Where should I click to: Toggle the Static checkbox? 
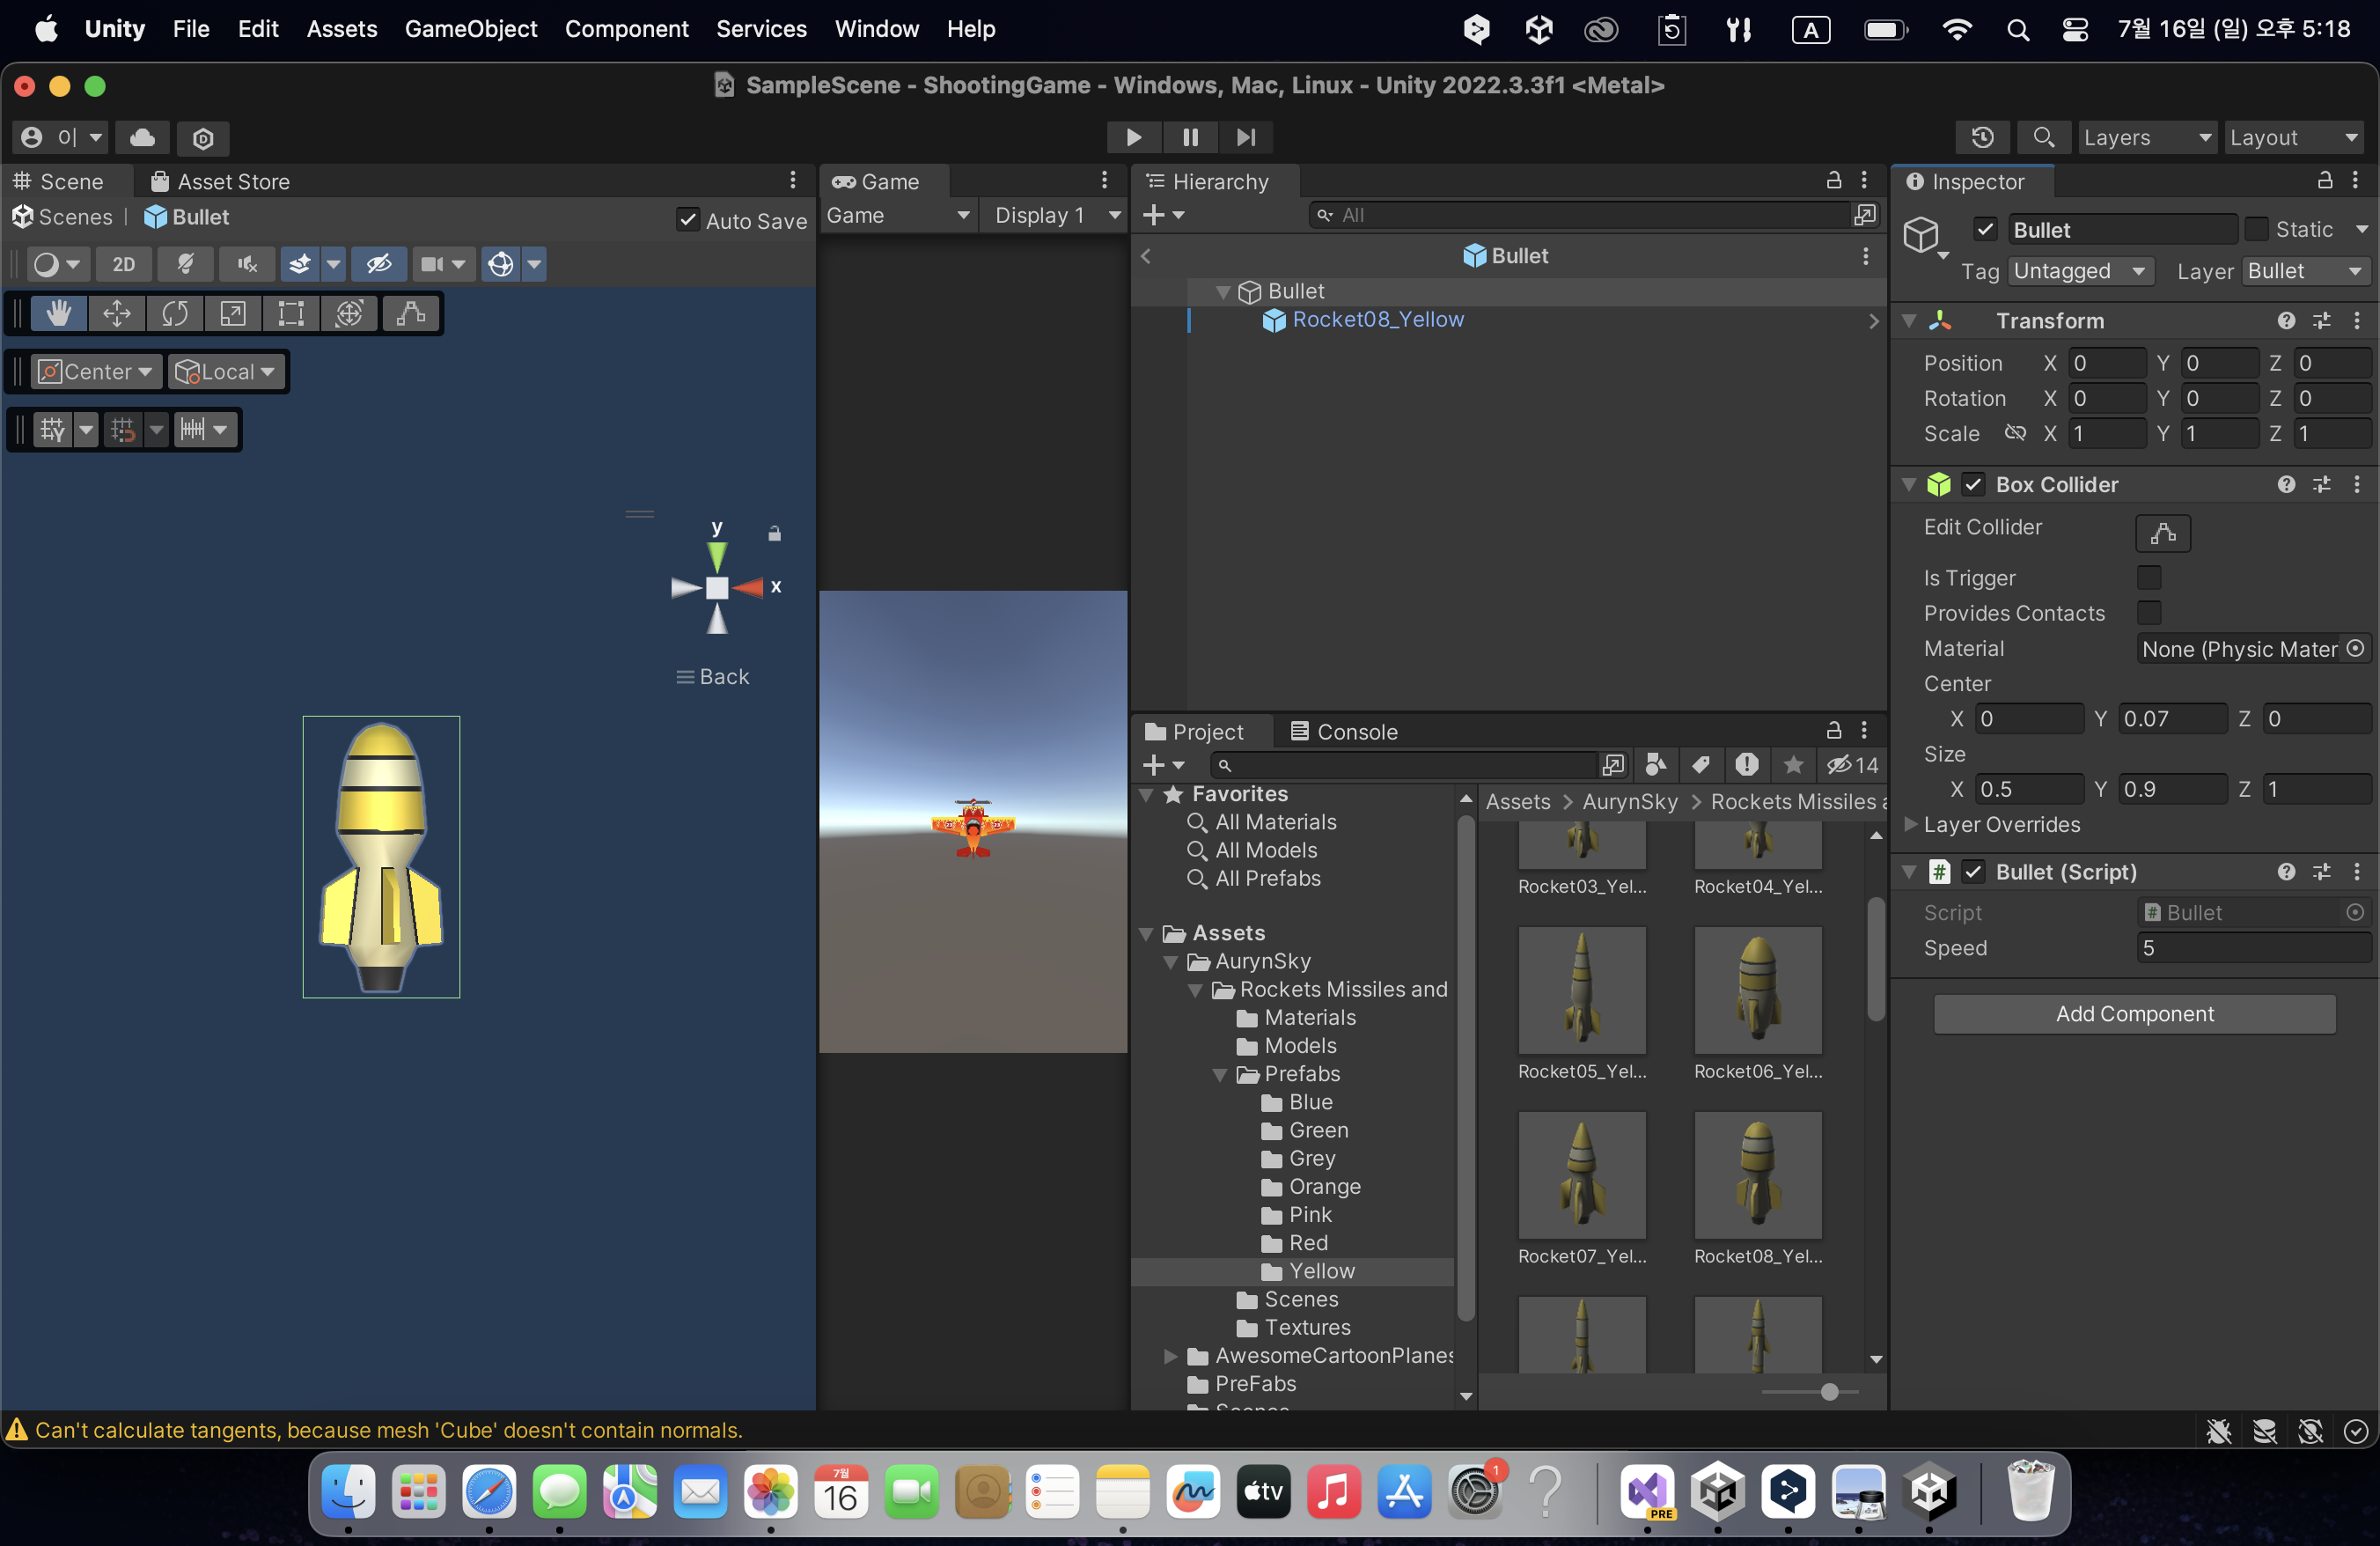point(2256,230)
